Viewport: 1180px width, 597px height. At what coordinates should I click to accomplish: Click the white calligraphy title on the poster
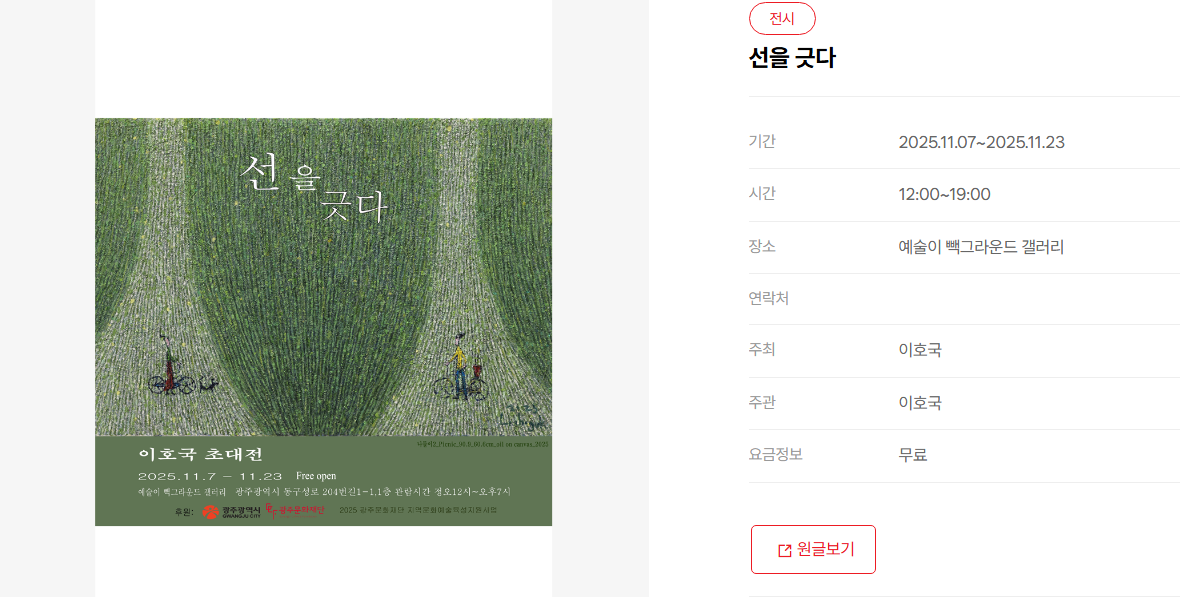click(x=314, y=187)
